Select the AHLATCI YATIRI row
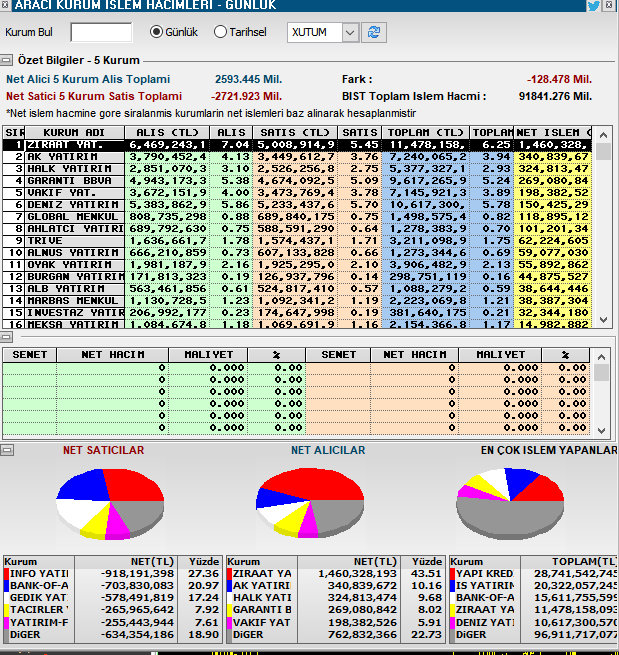This screenshot has height=655, width=619. pos(297,229)
